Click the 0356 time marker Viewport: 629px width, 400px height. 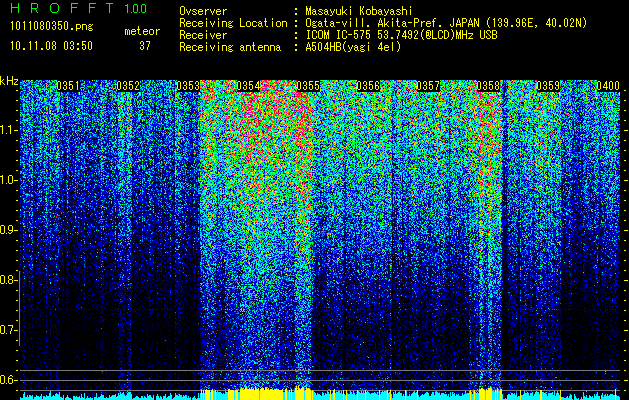click(x=368, y=86)
